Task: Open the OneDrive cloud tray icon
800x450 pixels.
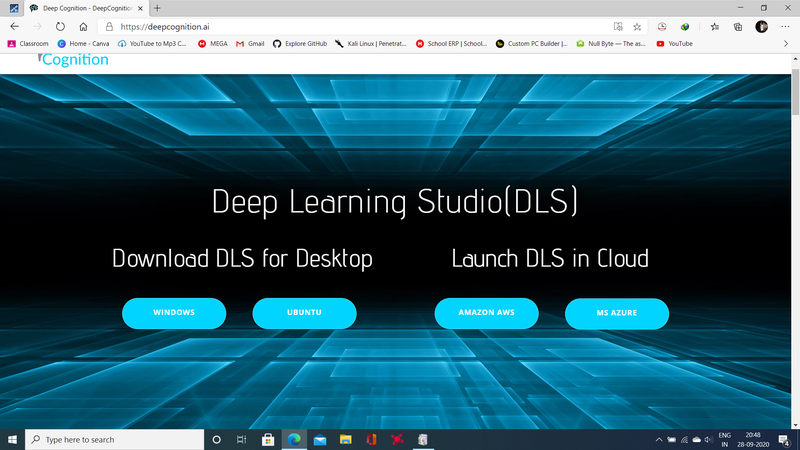Action: [696, 439]
